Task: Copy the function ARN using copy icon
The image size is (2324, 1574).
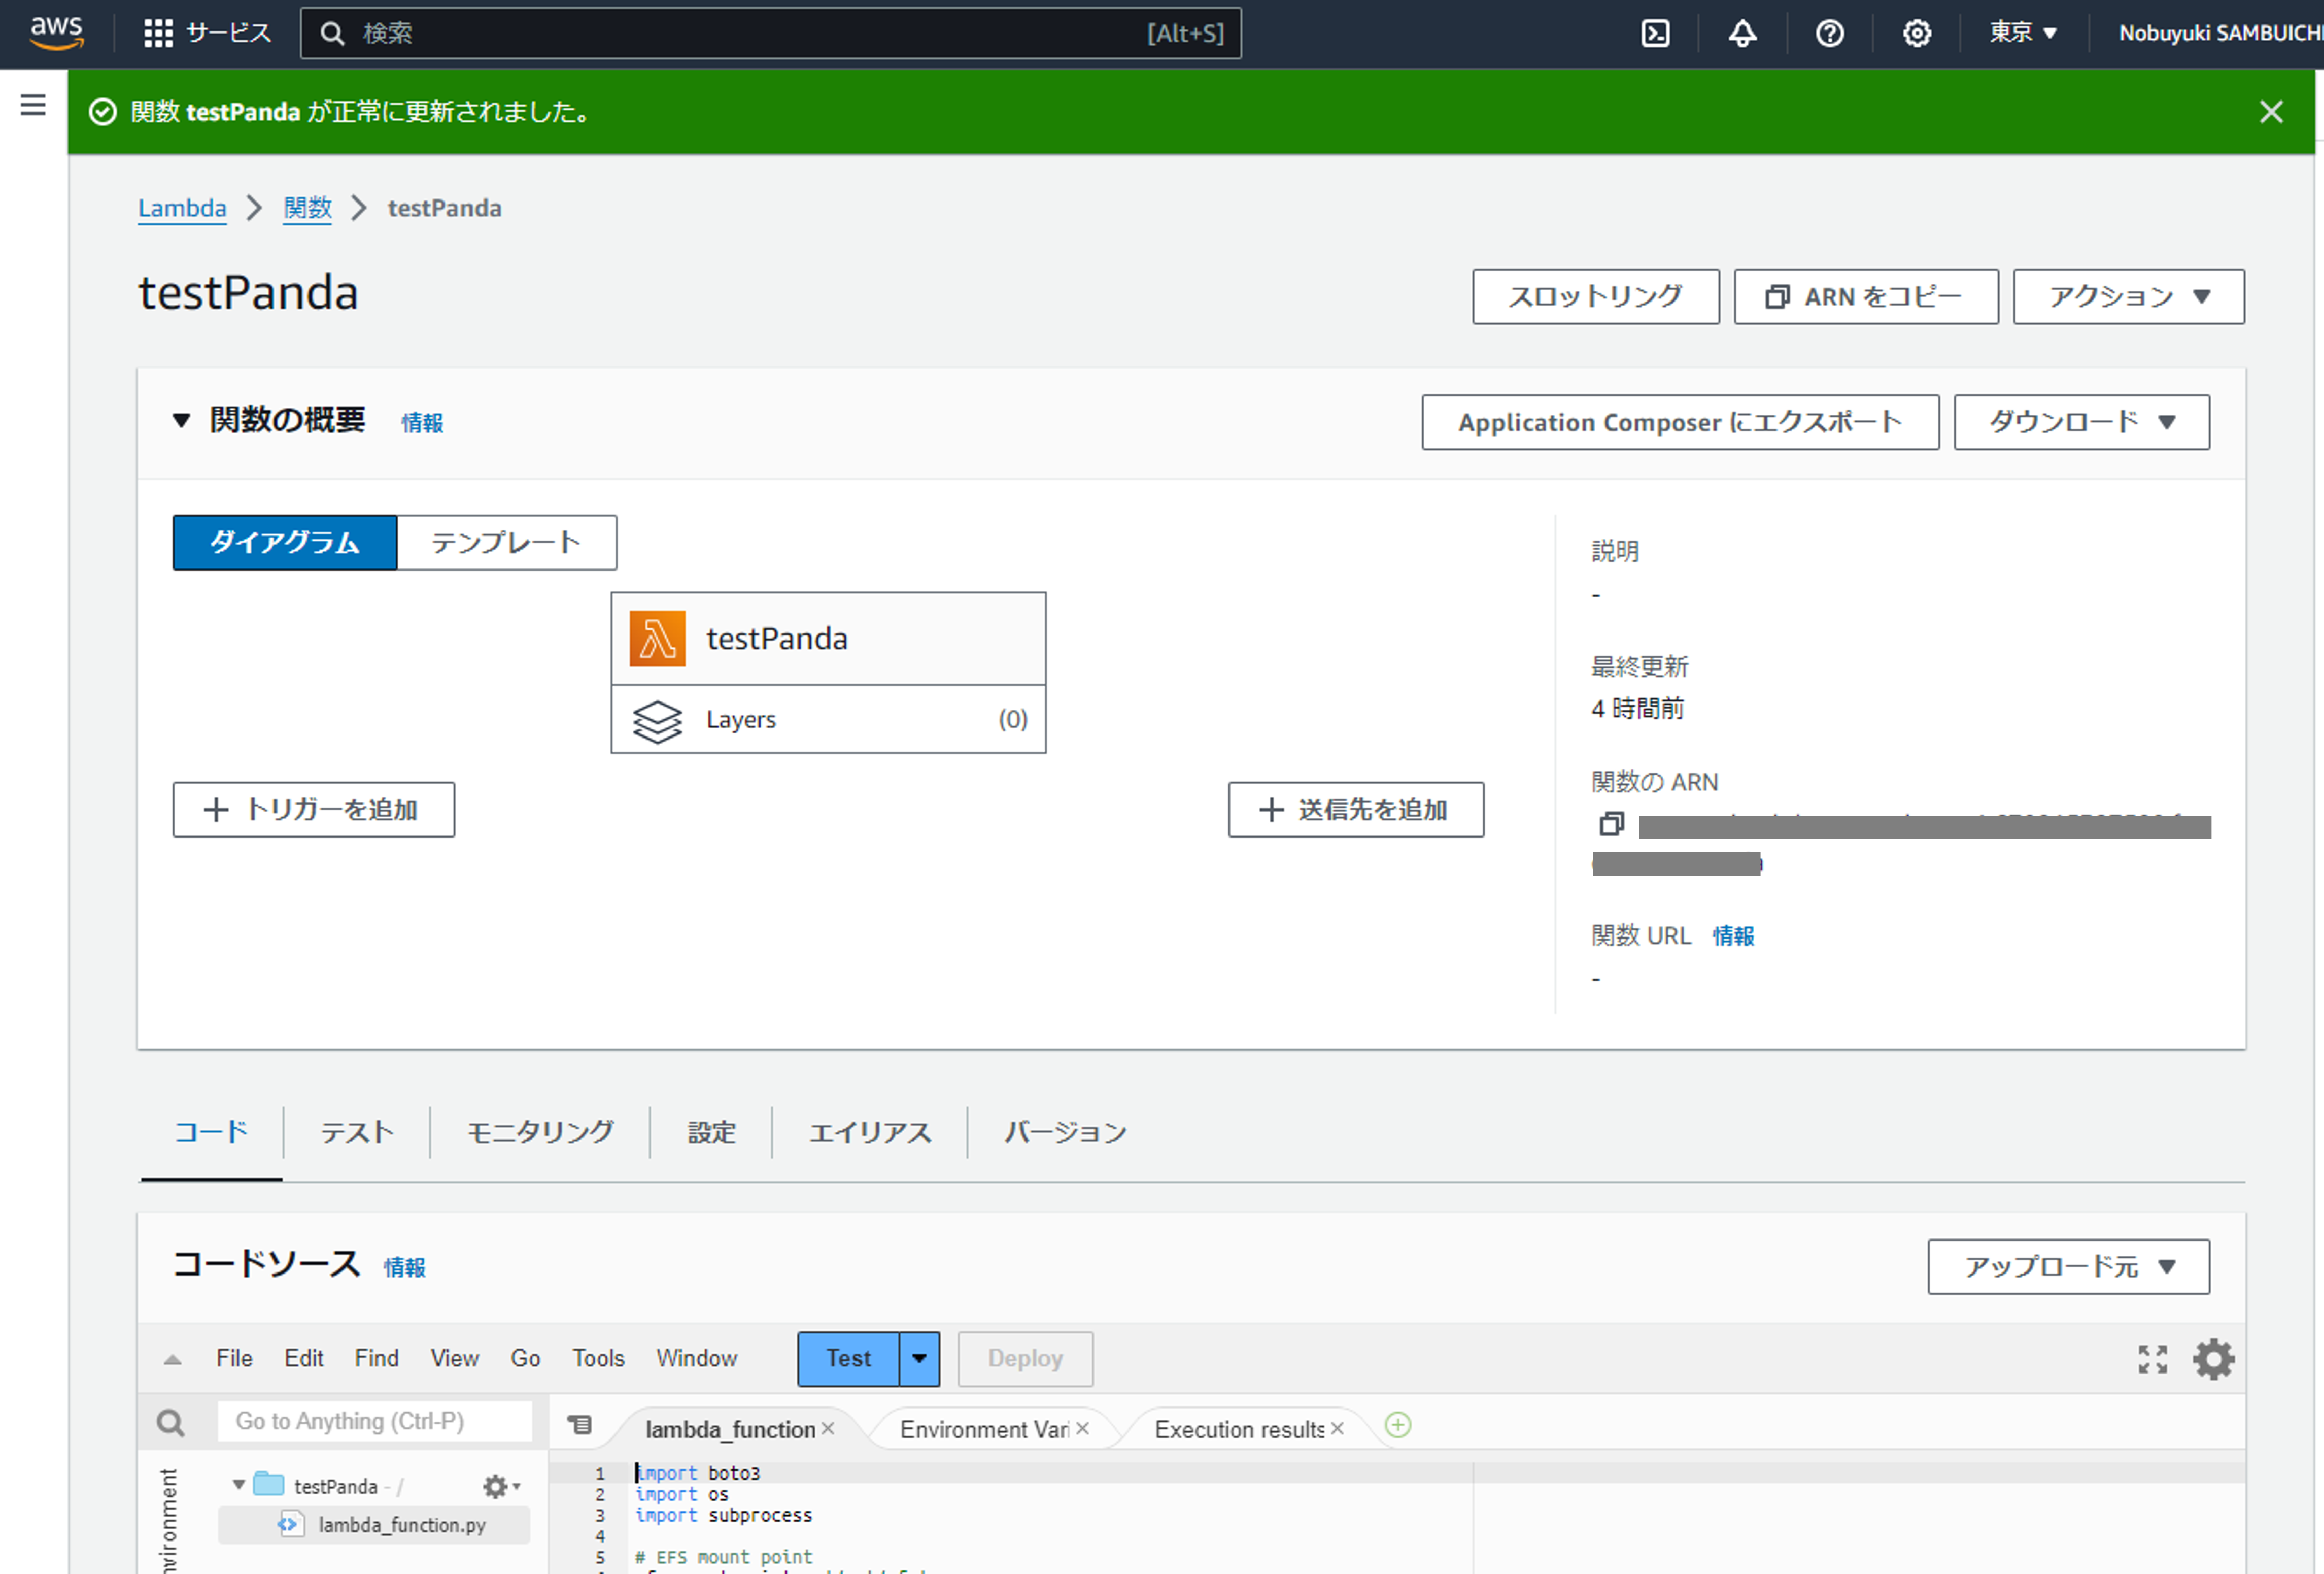Action: click(x=1611, y=824)
